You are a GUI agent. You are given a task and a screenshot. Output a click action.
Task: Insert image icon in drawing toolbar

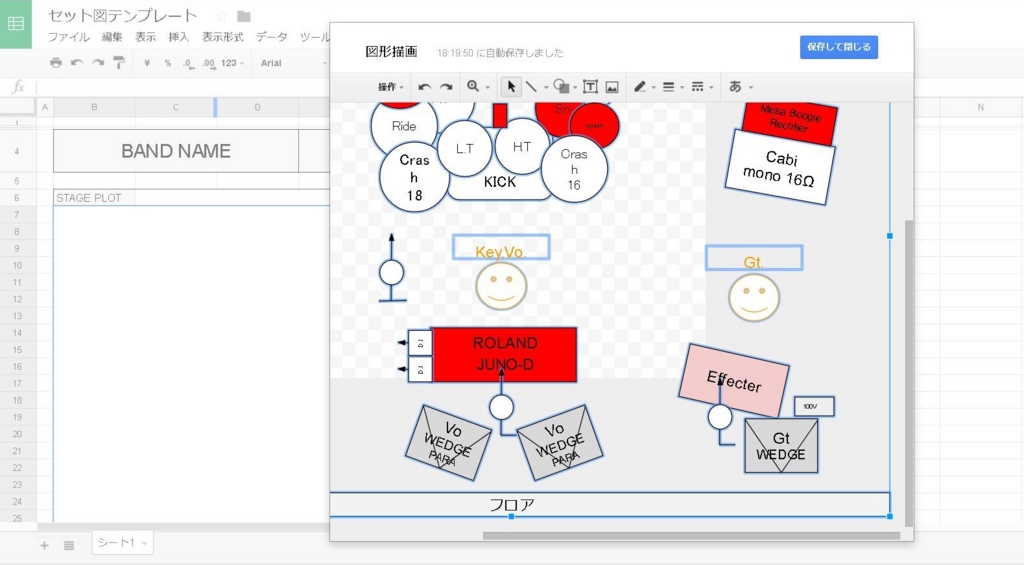click(612, 87)
